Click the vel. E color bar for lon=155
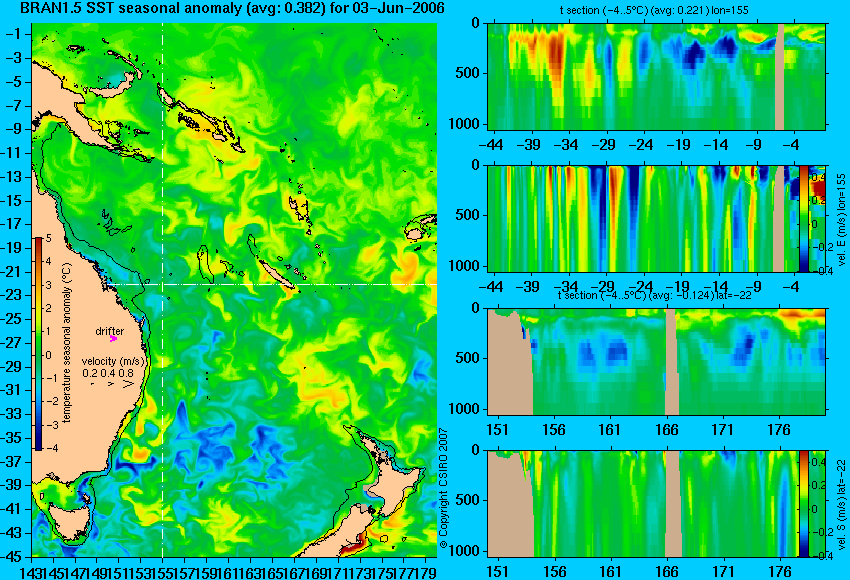 [804, 218]
